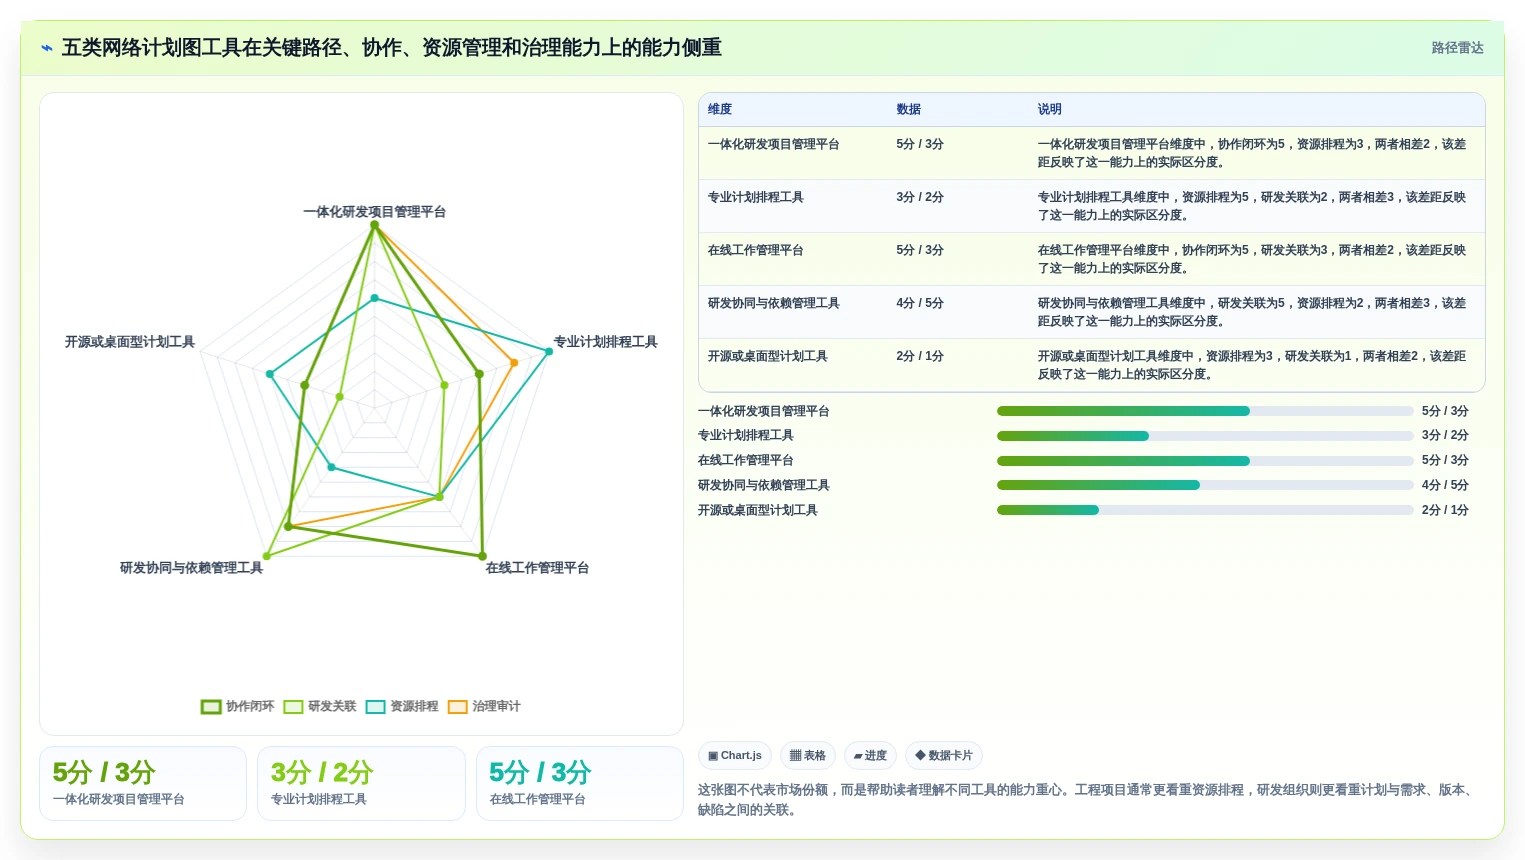Click progress bar for 研发协同与依赖管理工具

1205,485
